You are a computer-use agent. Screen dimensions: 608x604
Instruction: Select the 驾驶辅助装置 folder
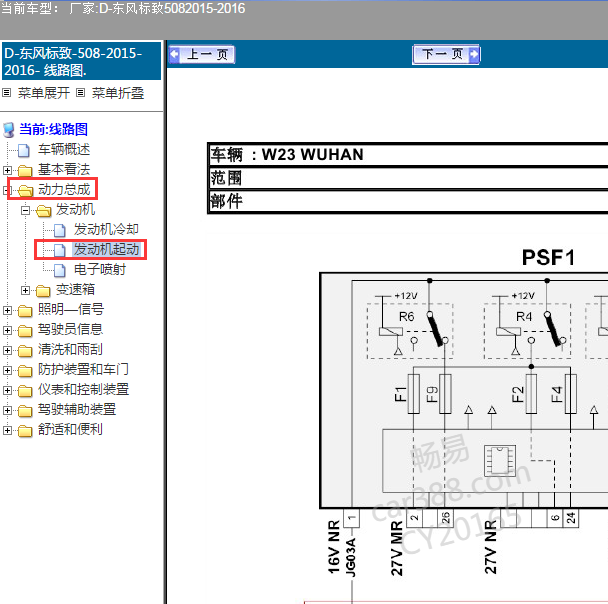click(x=77, y=410)
